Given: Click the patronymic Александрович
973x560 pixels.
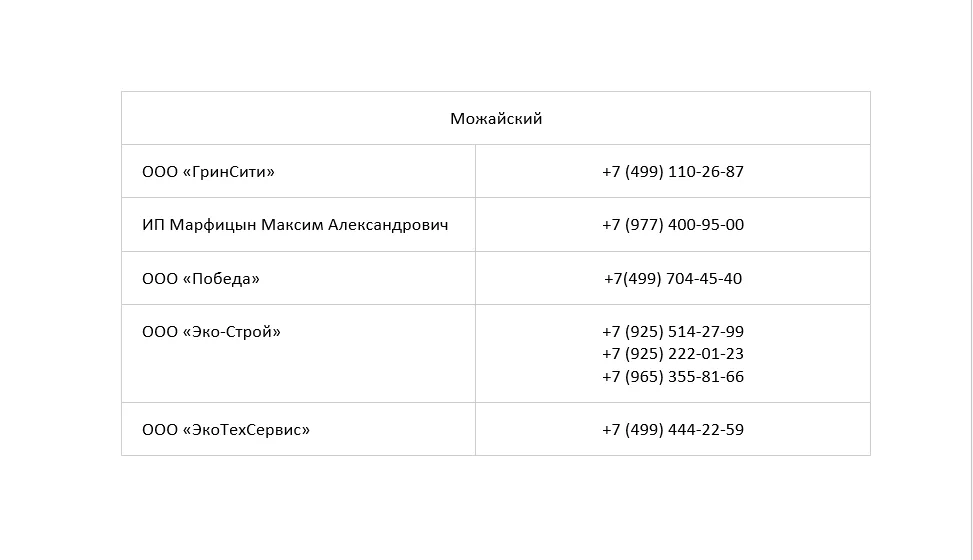Looking at the screenshot, I should point(388,225).
